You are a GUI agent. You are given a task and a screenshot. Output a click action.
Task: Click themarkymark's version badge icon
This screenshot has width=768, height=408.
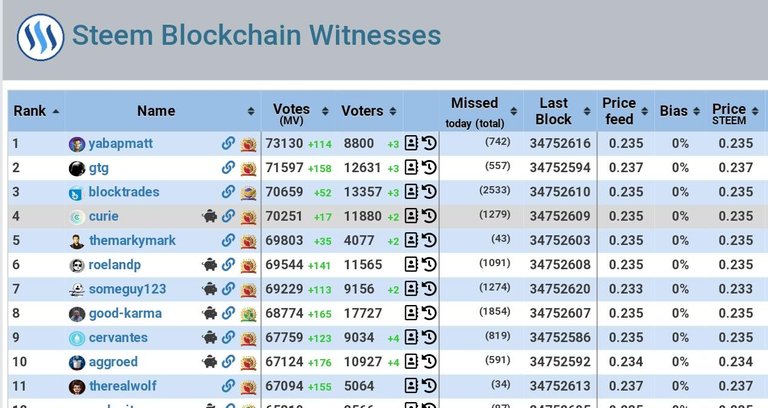click(x=249, y=241)
